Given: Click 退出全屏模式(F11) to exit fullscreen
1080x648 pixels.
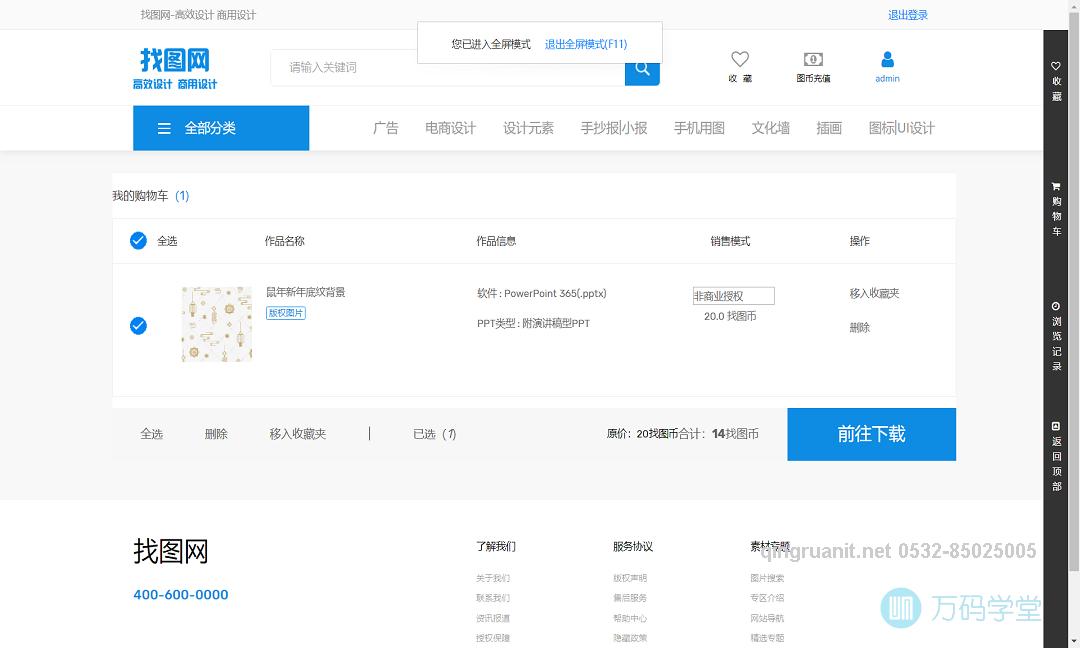Looking at the screenshot, I should click(585, 43).
